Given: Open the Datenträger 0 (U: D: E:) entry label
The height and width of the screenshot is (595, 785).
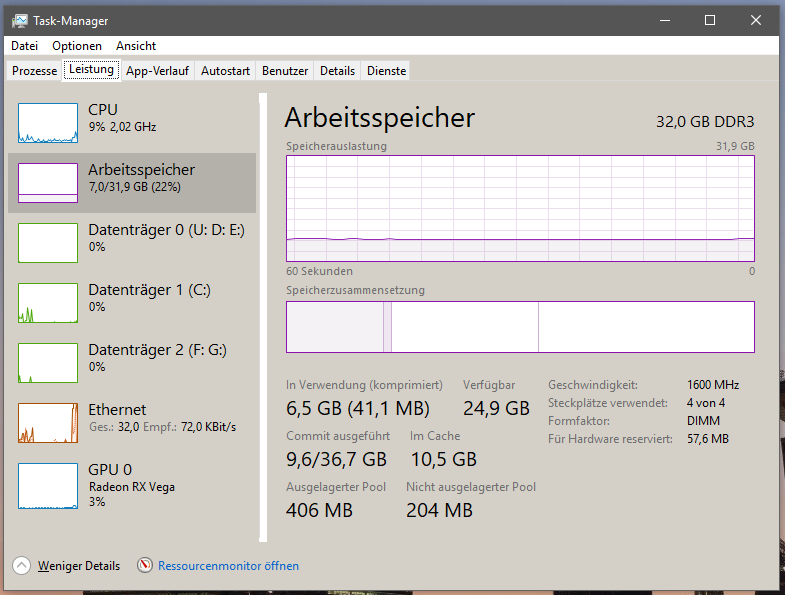Looking at the screenshot, I should pyautogui.click(x=166, y=230).
